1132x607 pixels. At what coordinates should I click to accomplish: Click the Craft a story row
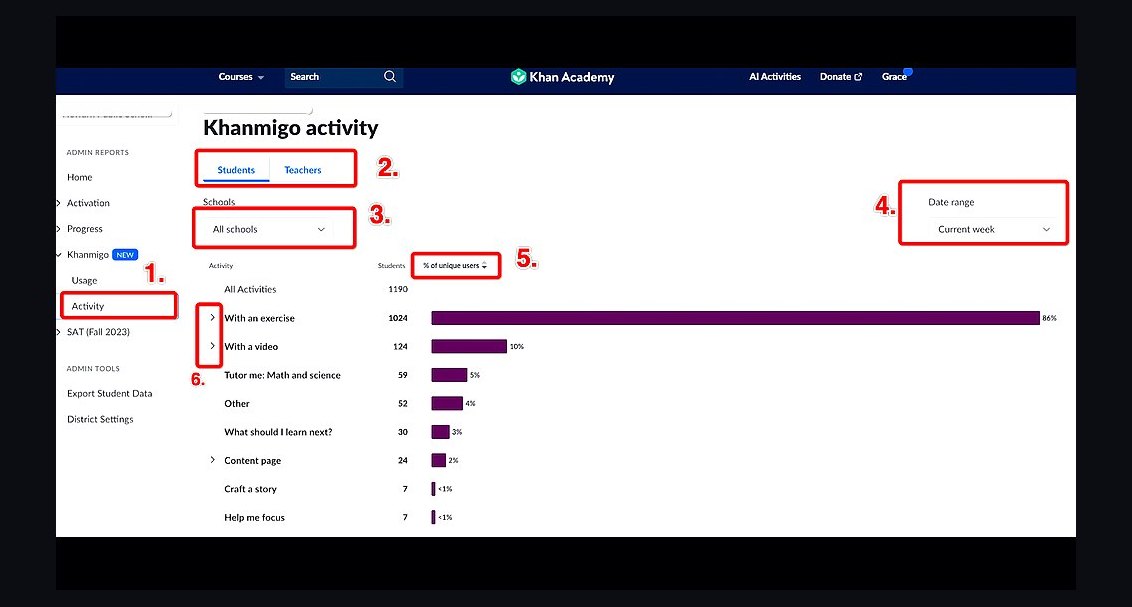pyautogui.click(x=251, y=489)
